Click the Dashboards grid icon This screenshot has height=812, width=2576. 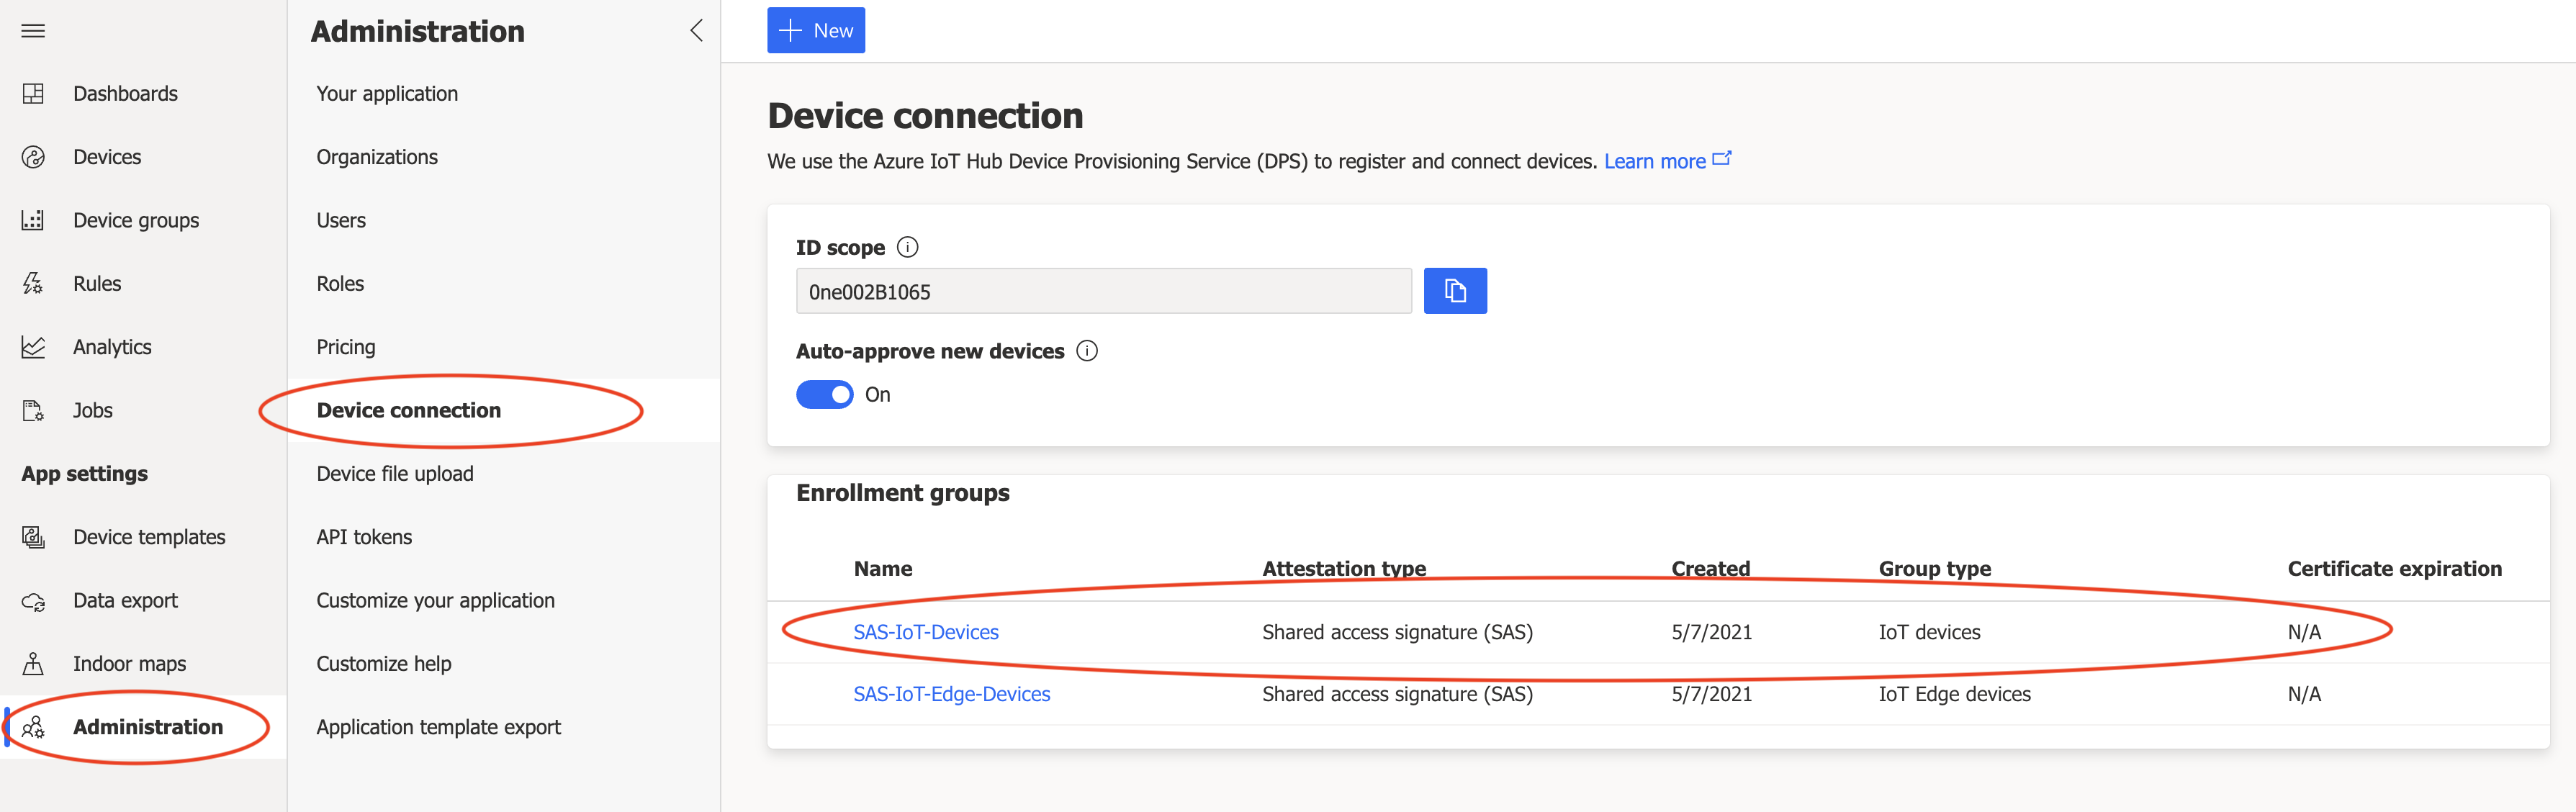click(x=33, y=94)
